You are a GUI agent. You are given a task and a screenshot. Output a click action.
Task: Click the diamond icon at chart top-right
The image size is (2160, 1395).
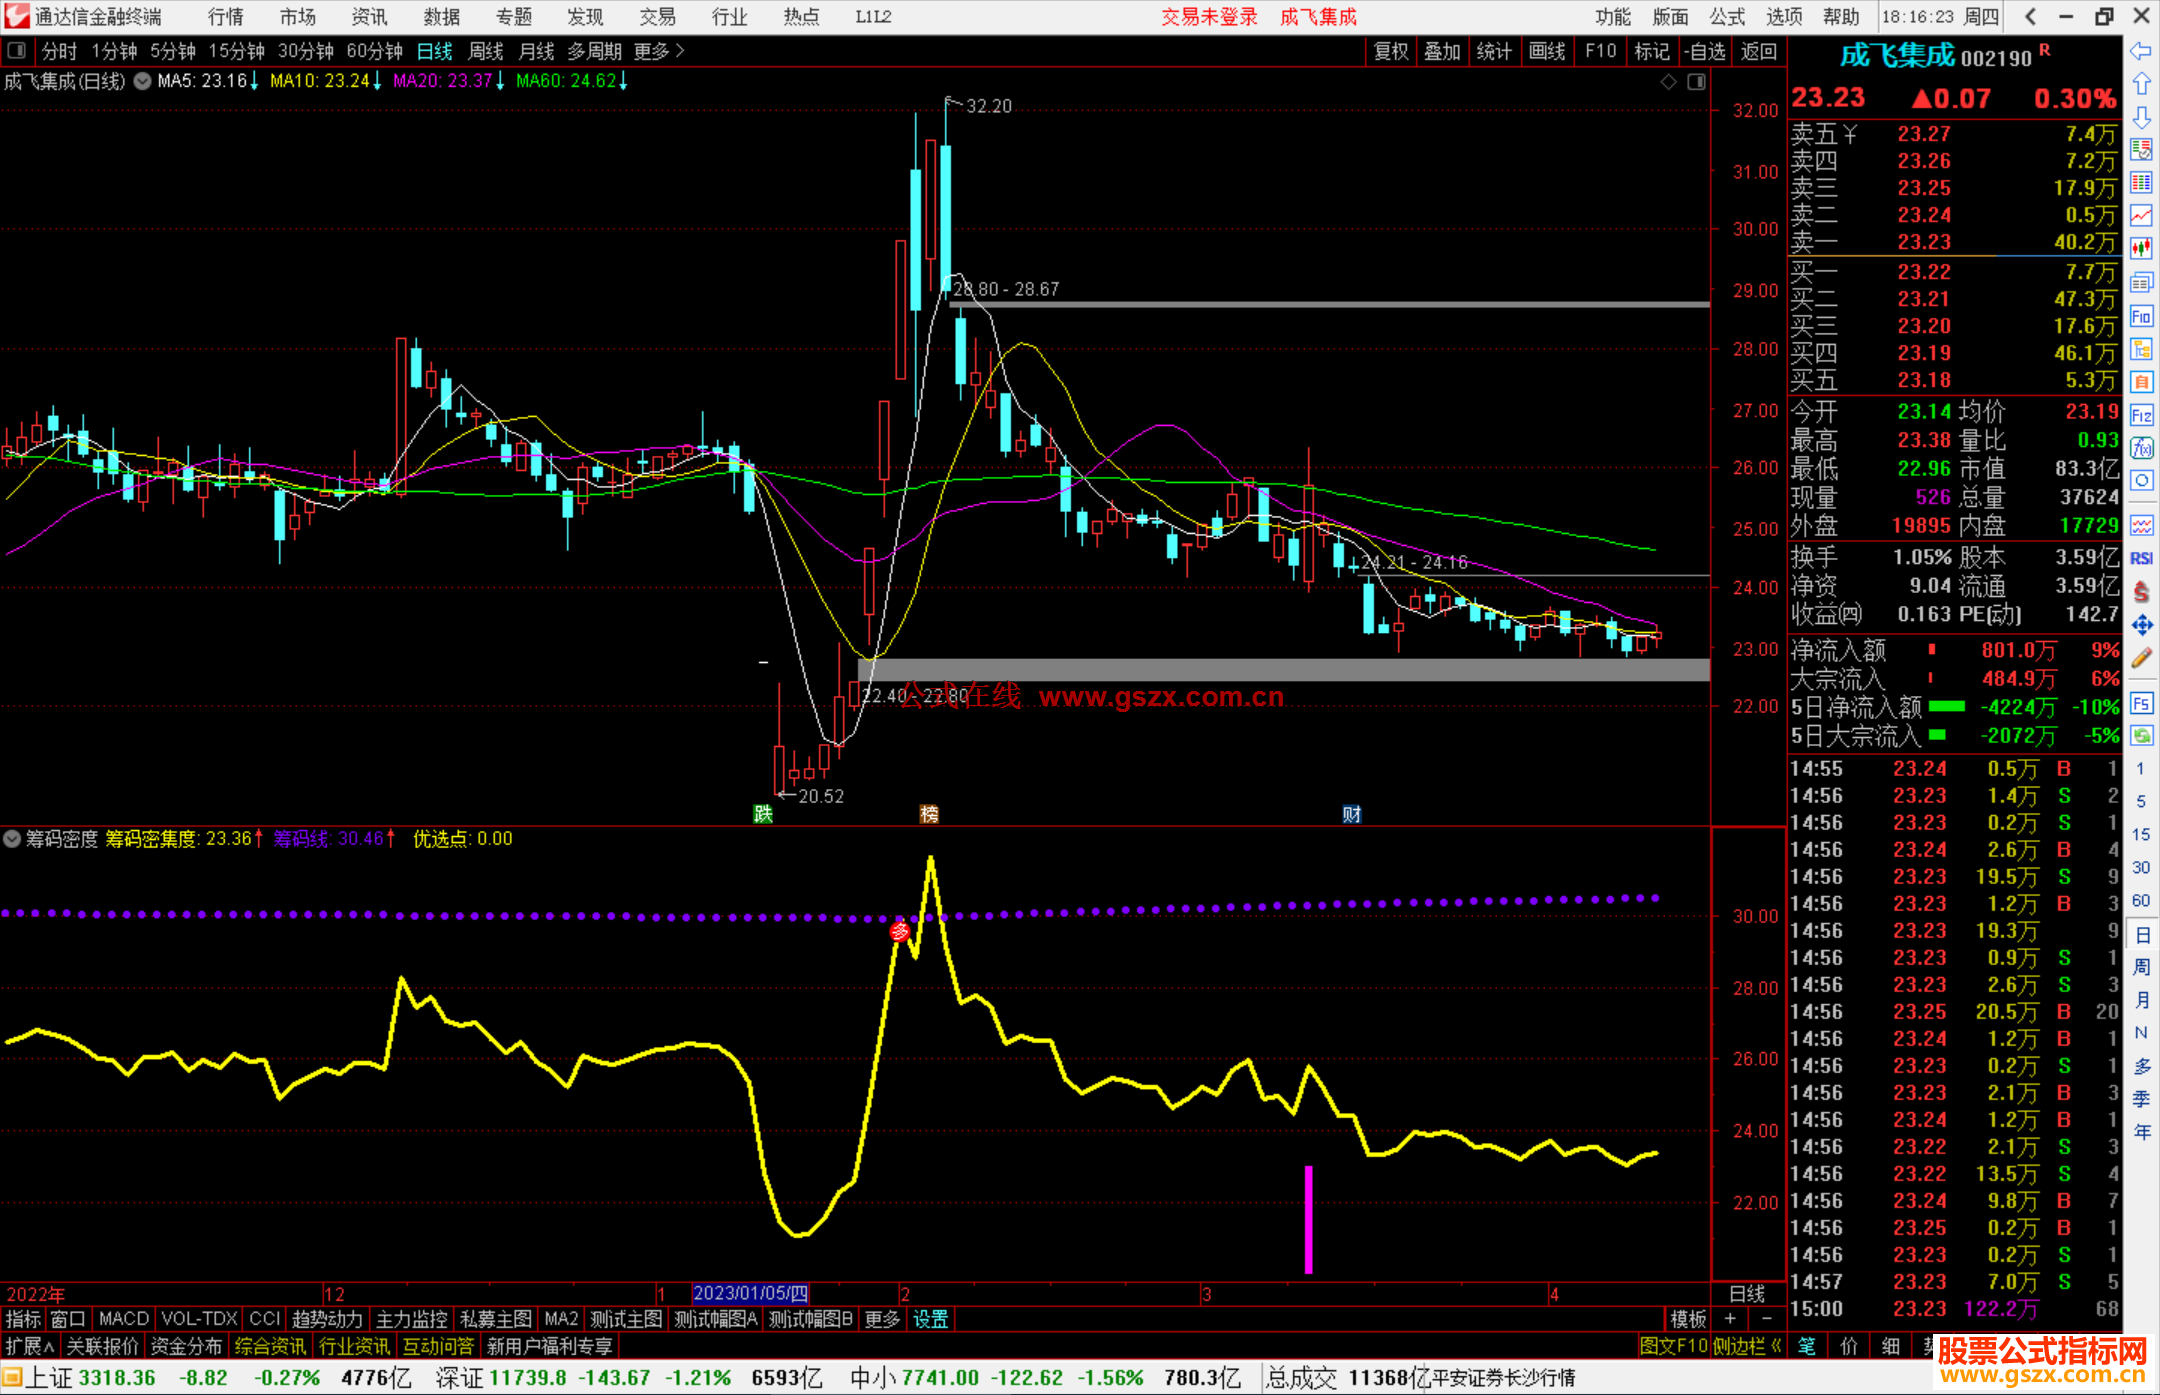[1669, 82]
